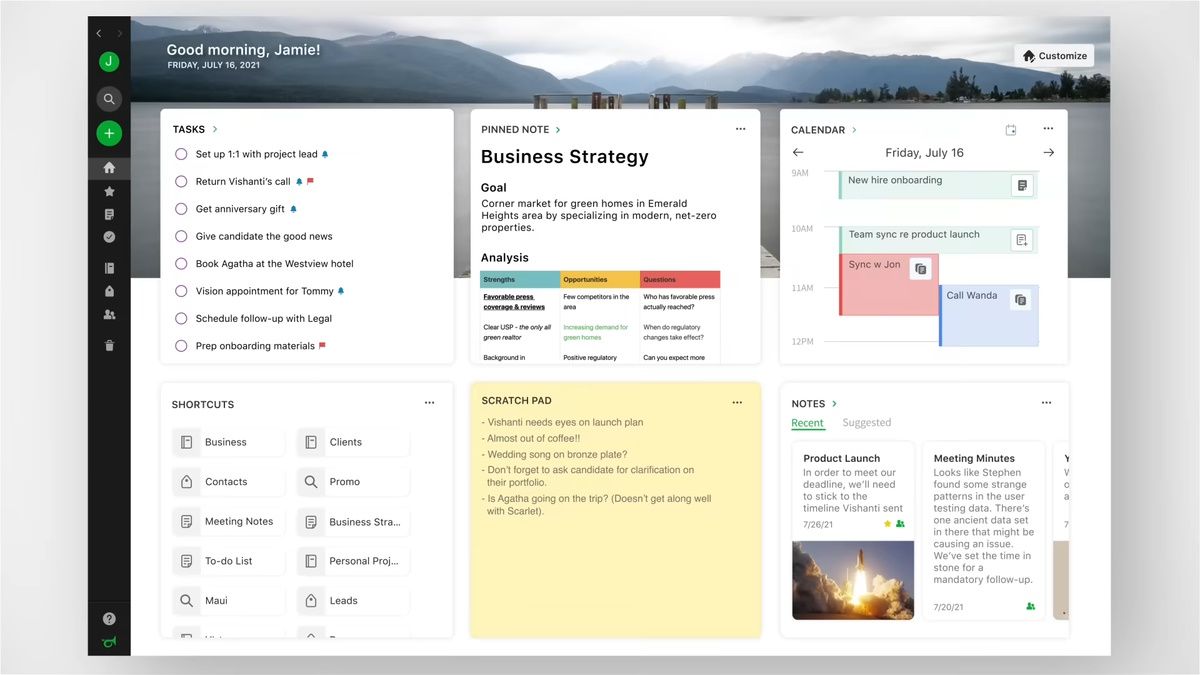Click the calendar date picker icon
The width and height of the screenshot is (1200, 675).
click(x=1011, y=130)
